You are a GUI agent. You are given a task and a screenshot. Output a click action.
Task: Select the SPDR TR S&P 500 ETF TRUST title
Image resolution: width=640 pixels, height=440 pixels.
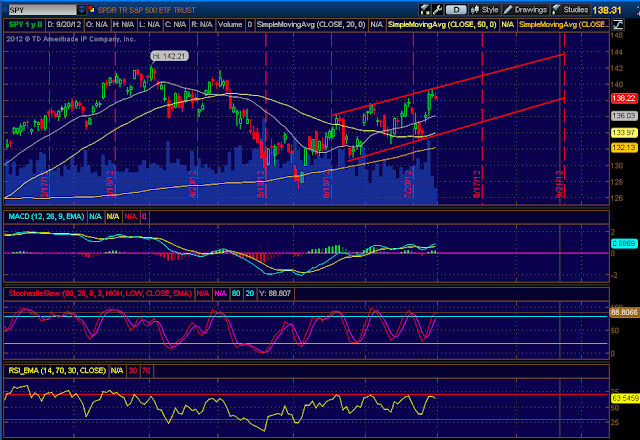coord(147,10)
